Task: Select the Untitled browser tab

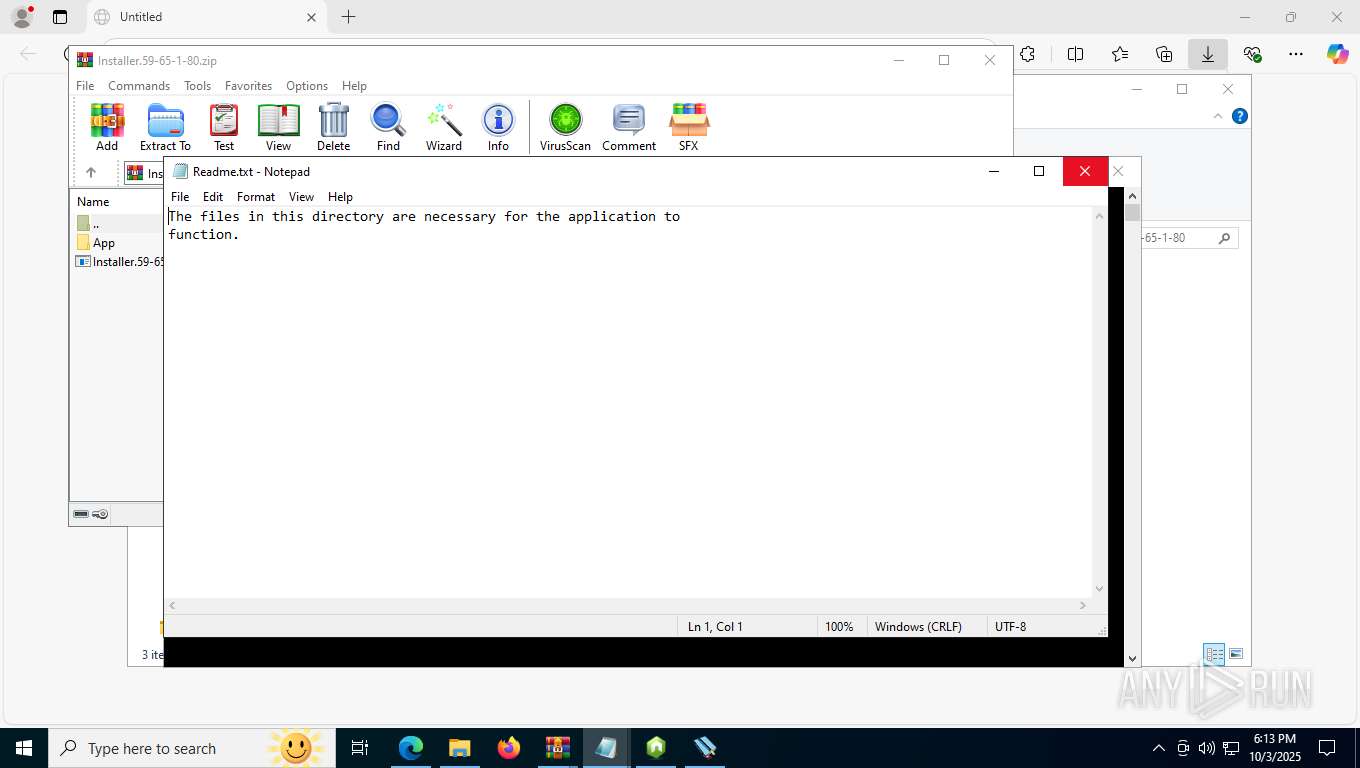Action: (205, 17)
